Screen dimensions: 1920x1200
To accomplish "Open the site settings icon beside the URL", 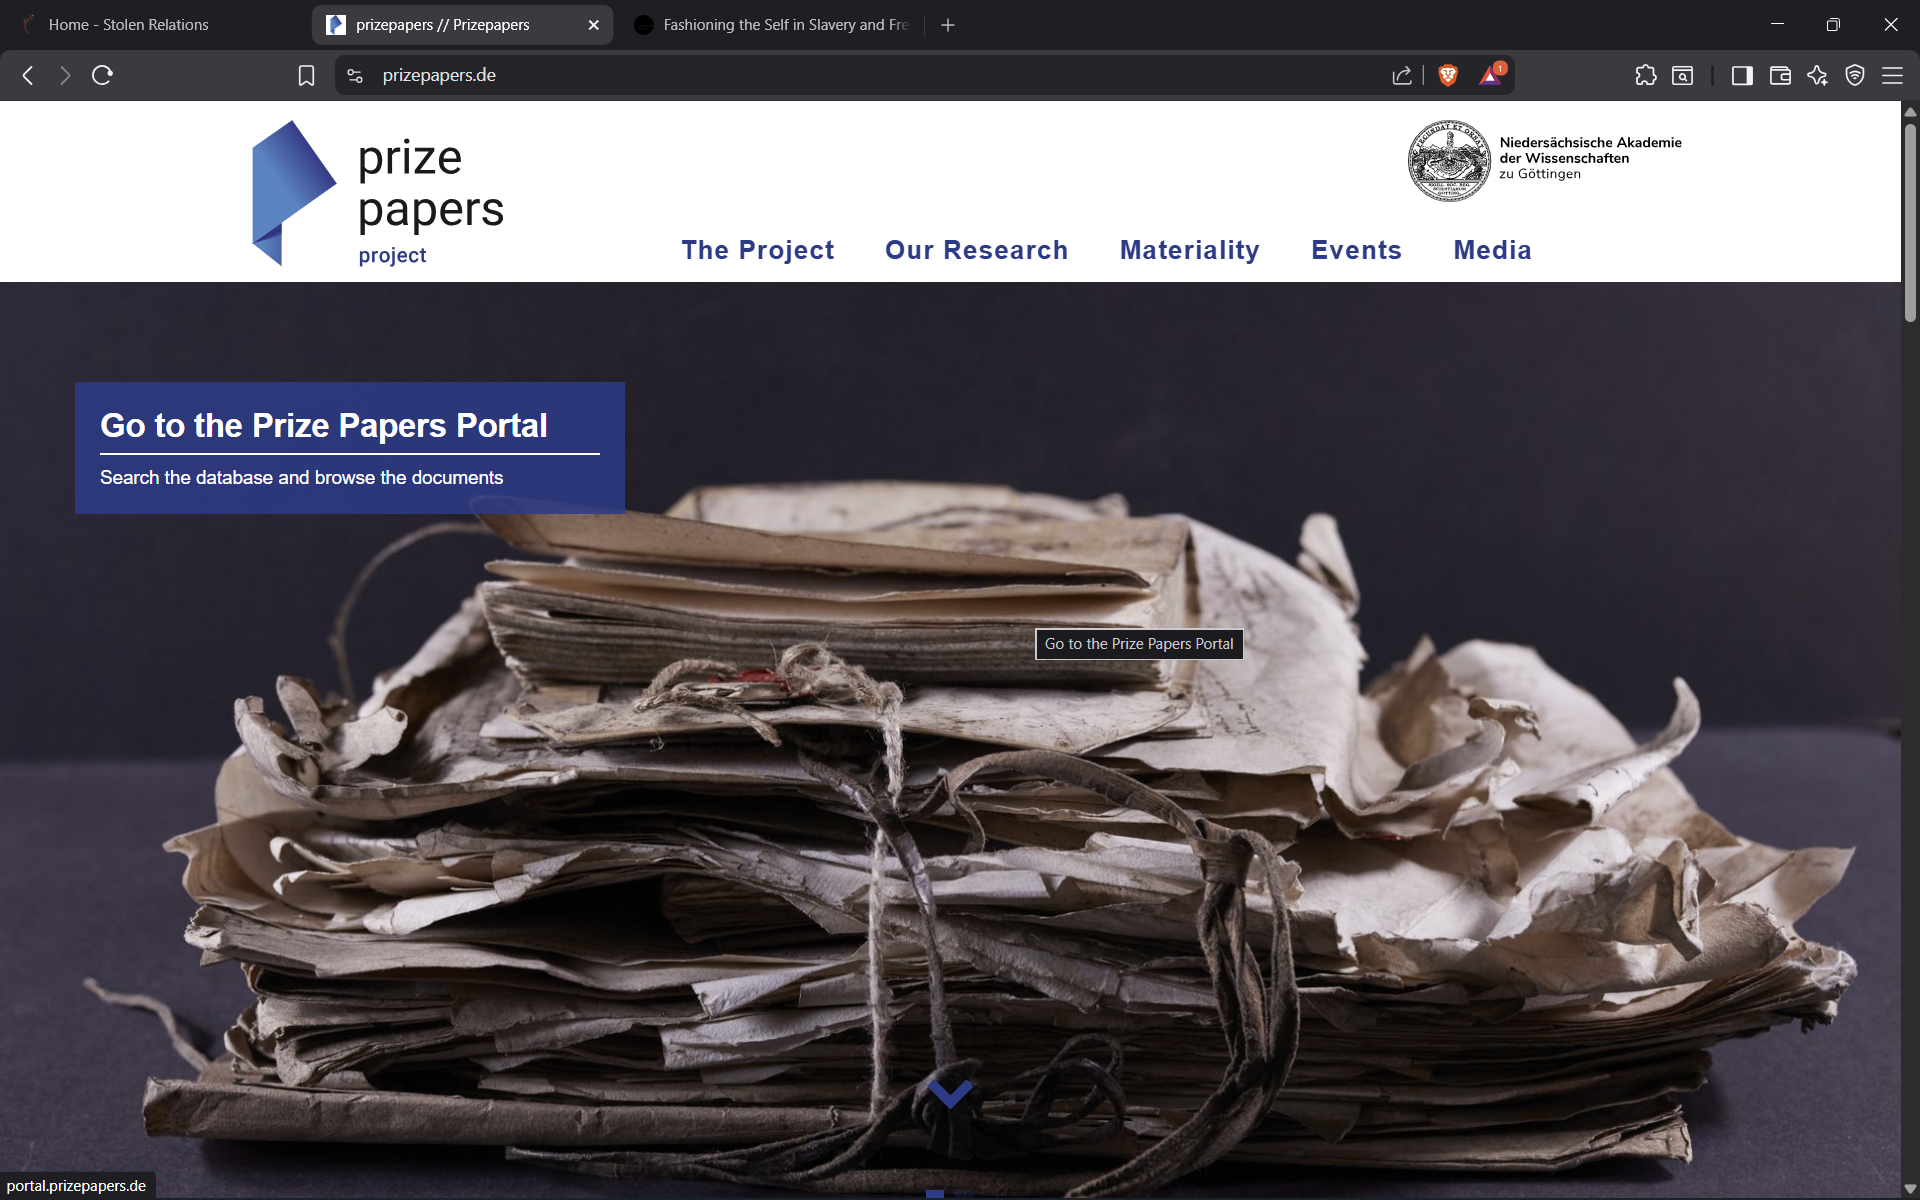I will (354, 75).
